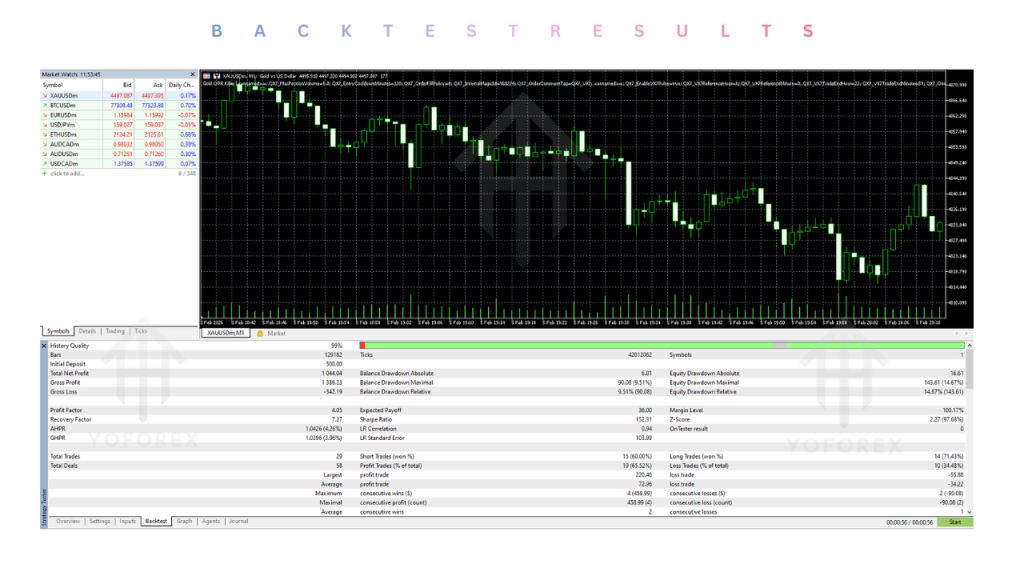
Task: Close the Market Watch panel
Action: (x=192, y=74)
